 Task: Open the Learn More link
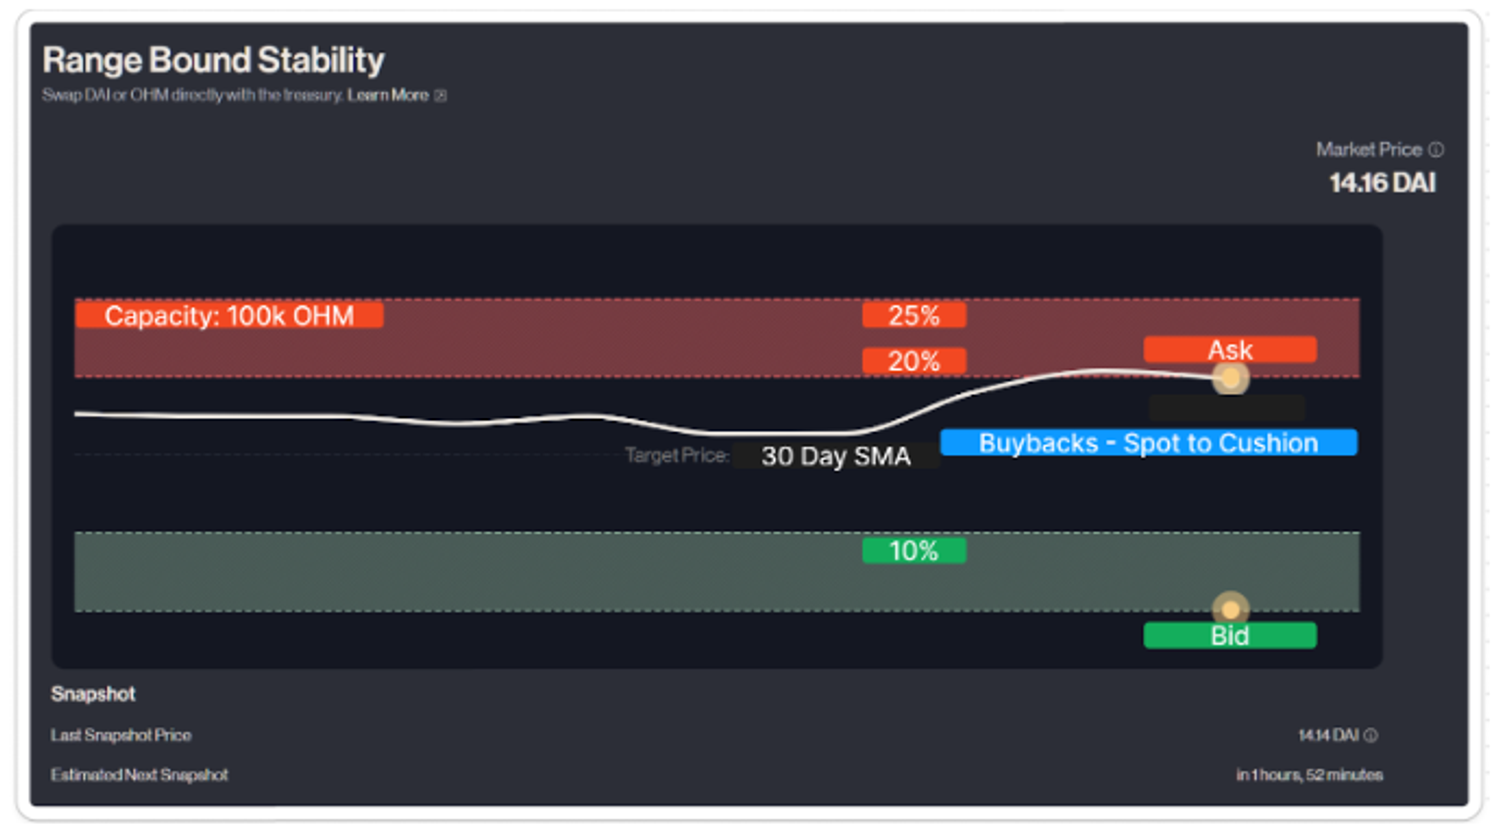[388, 95]
